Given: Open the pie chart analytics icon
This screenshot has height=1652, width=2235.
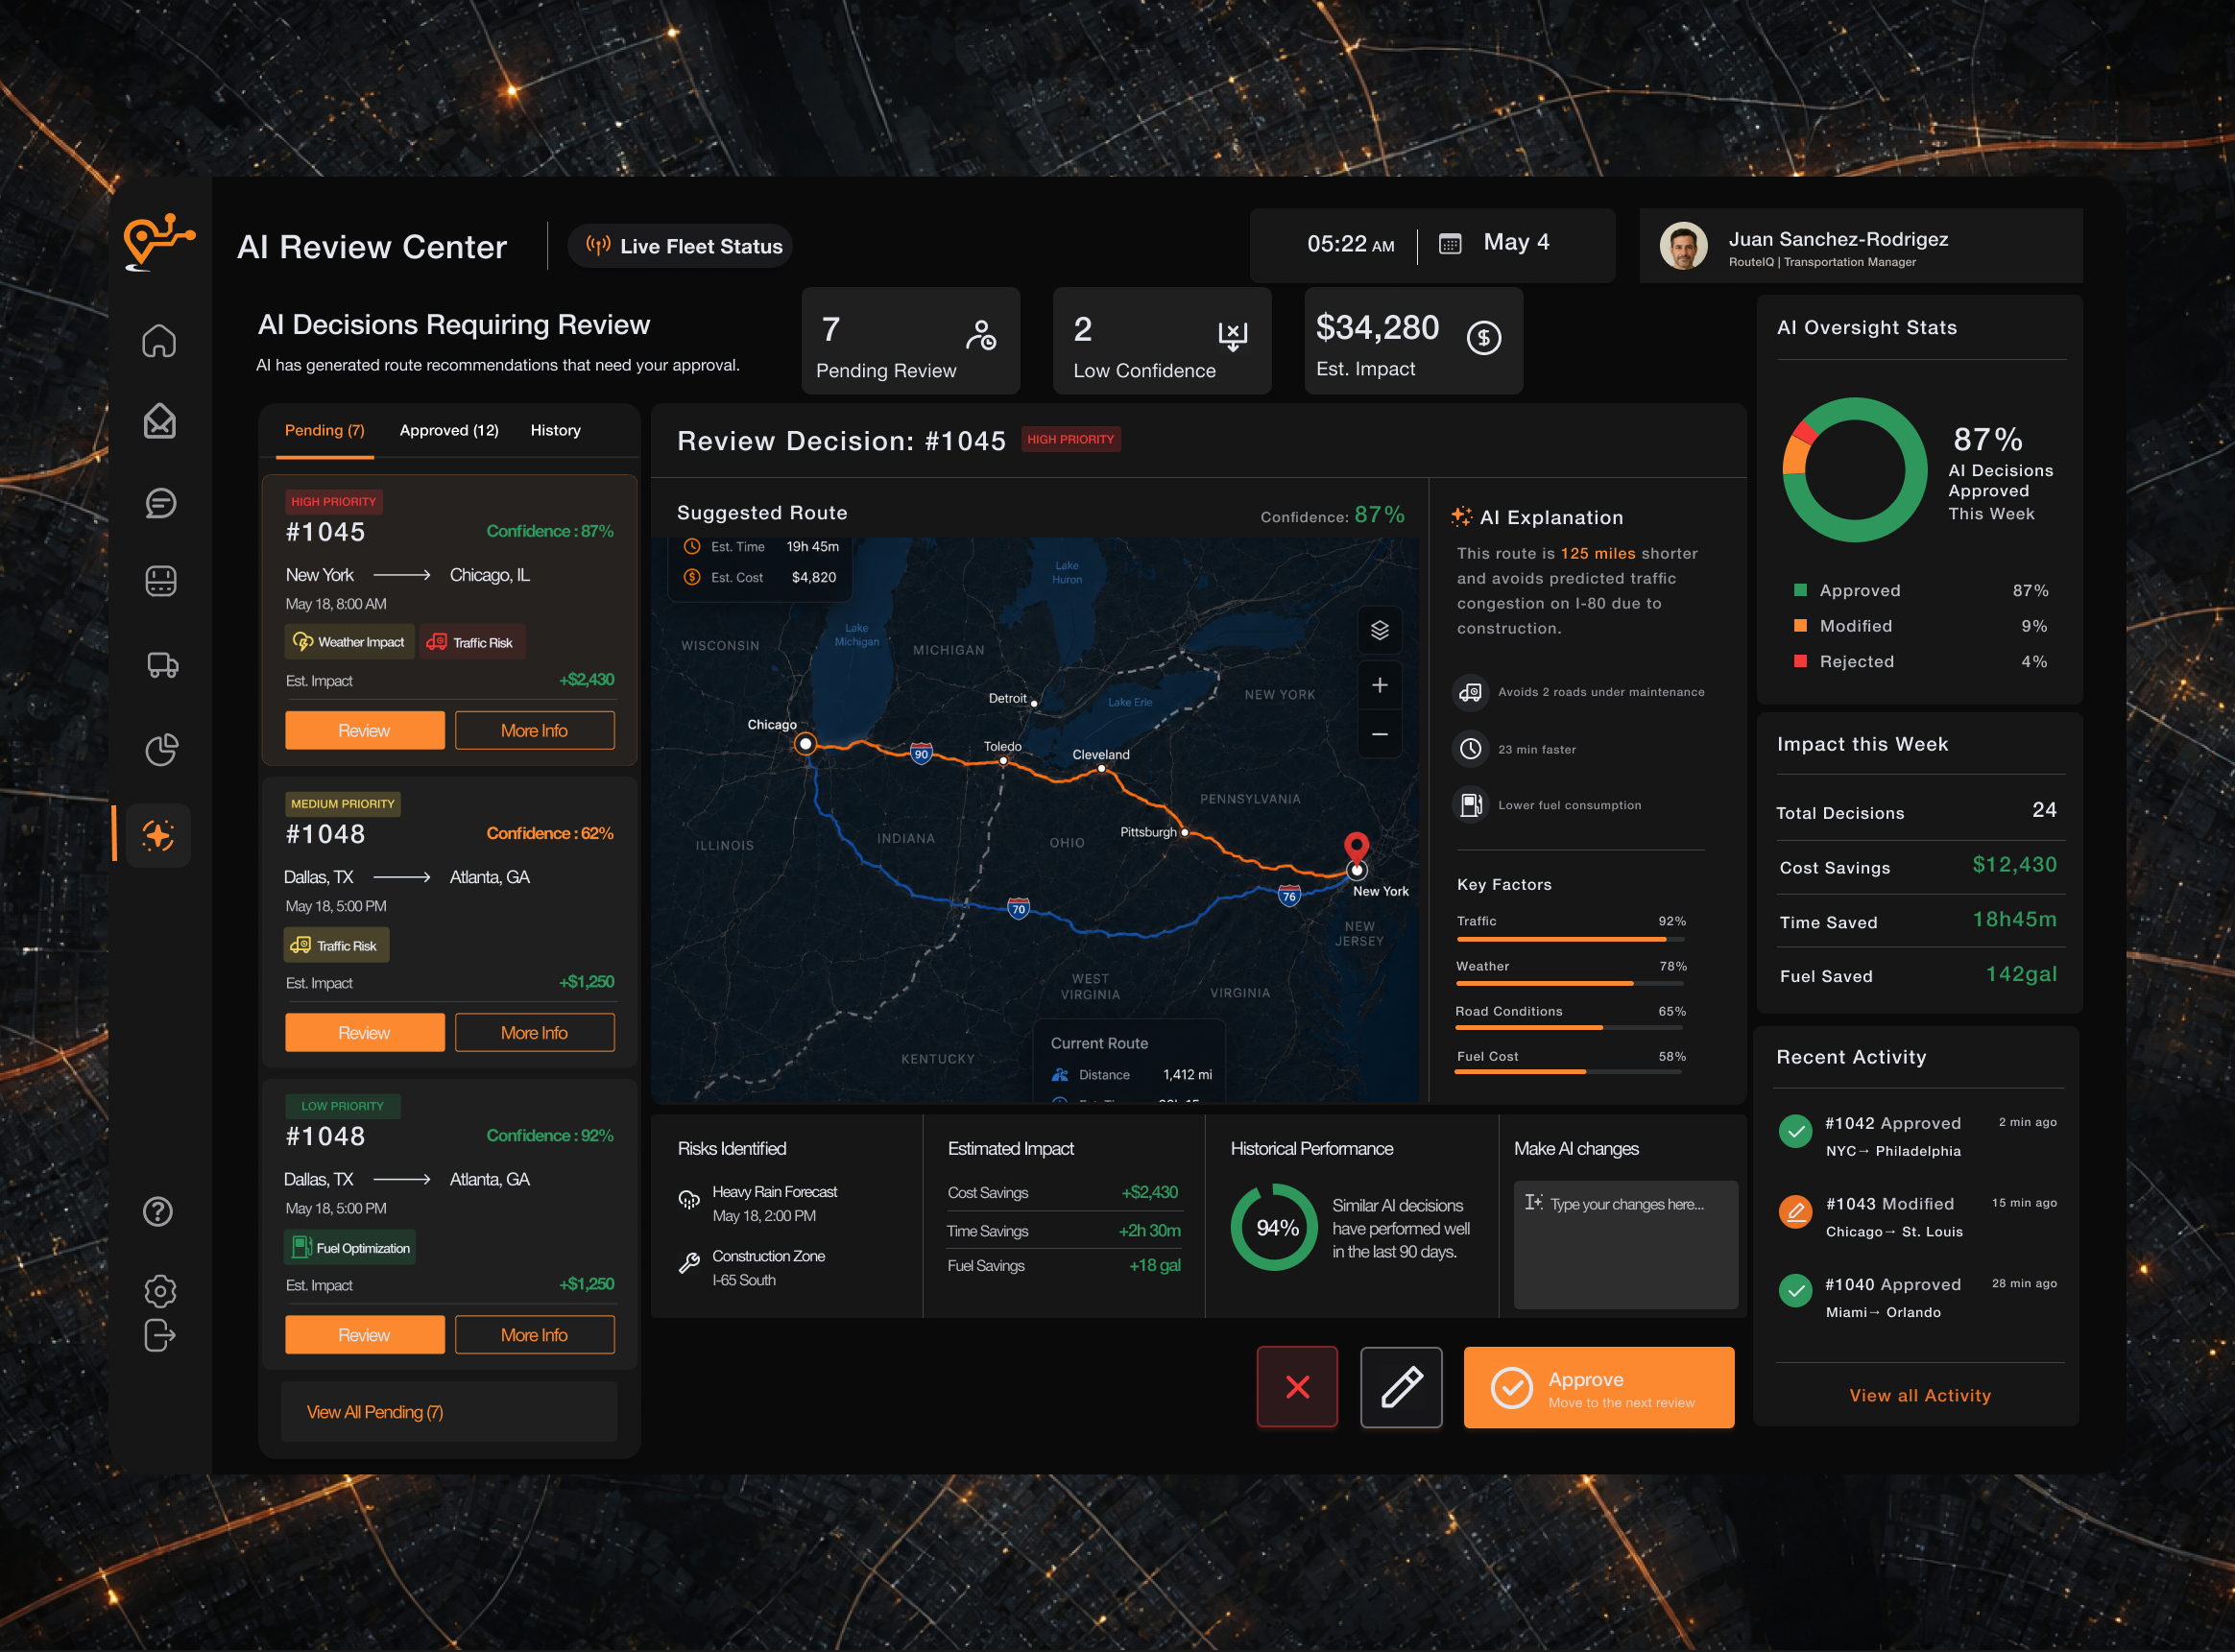Looking at the screenshot, I should point(161,749).
